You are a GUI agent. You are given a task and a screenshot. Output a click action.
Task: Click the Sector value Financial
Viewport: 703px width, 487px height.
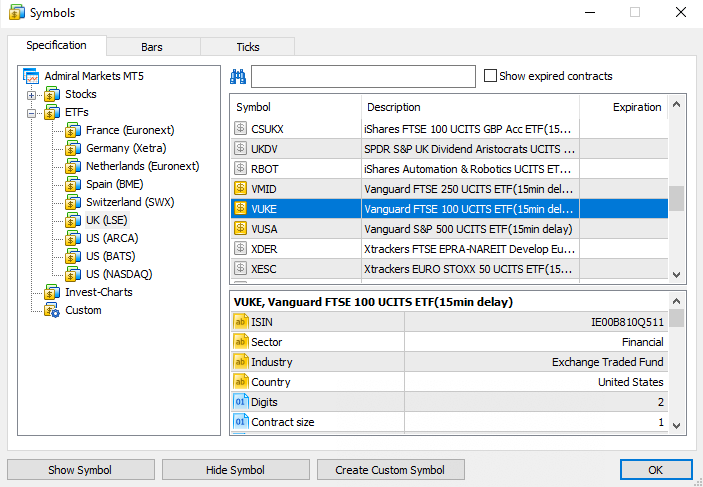tap(643, 342)
